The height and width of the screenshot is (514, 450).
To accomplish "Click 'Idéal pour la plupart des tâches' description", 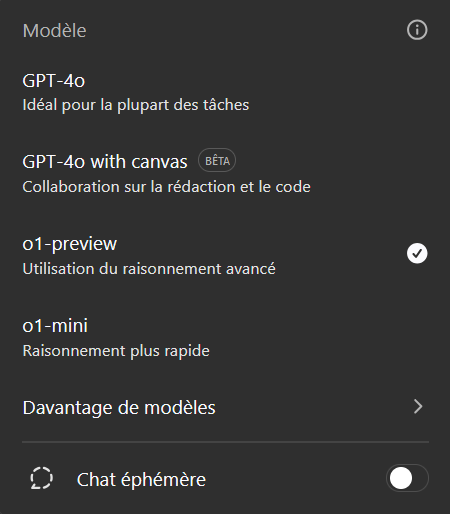I will pos(136,105).
